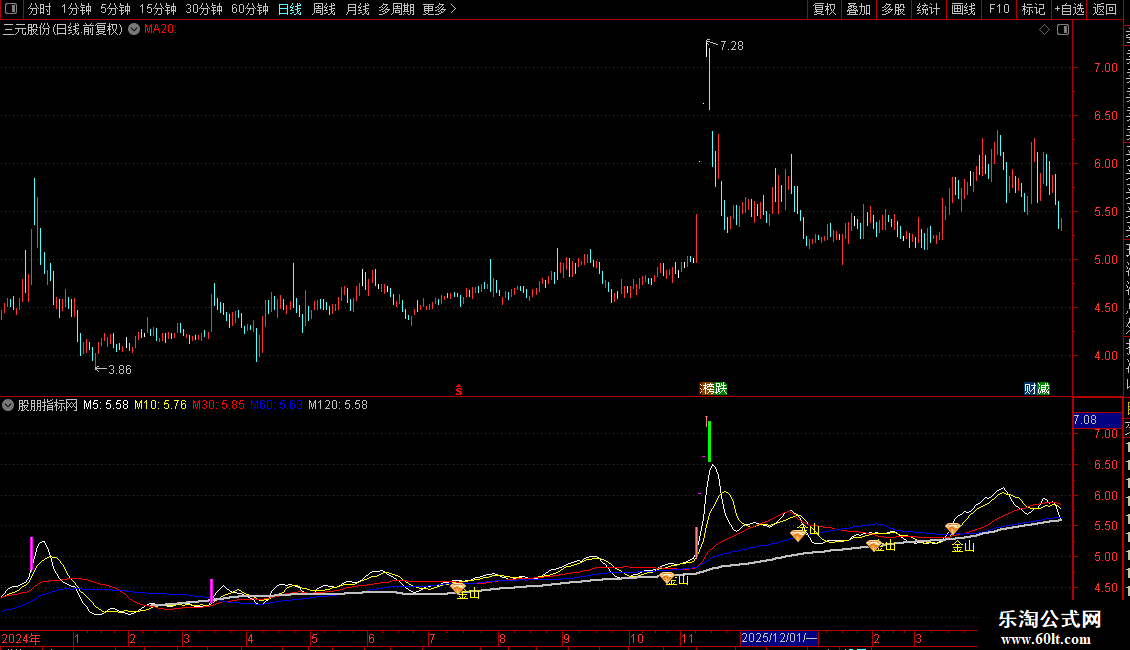Click the M5: 5.58 value
1130x650 pixels.
tap(106, 405)
